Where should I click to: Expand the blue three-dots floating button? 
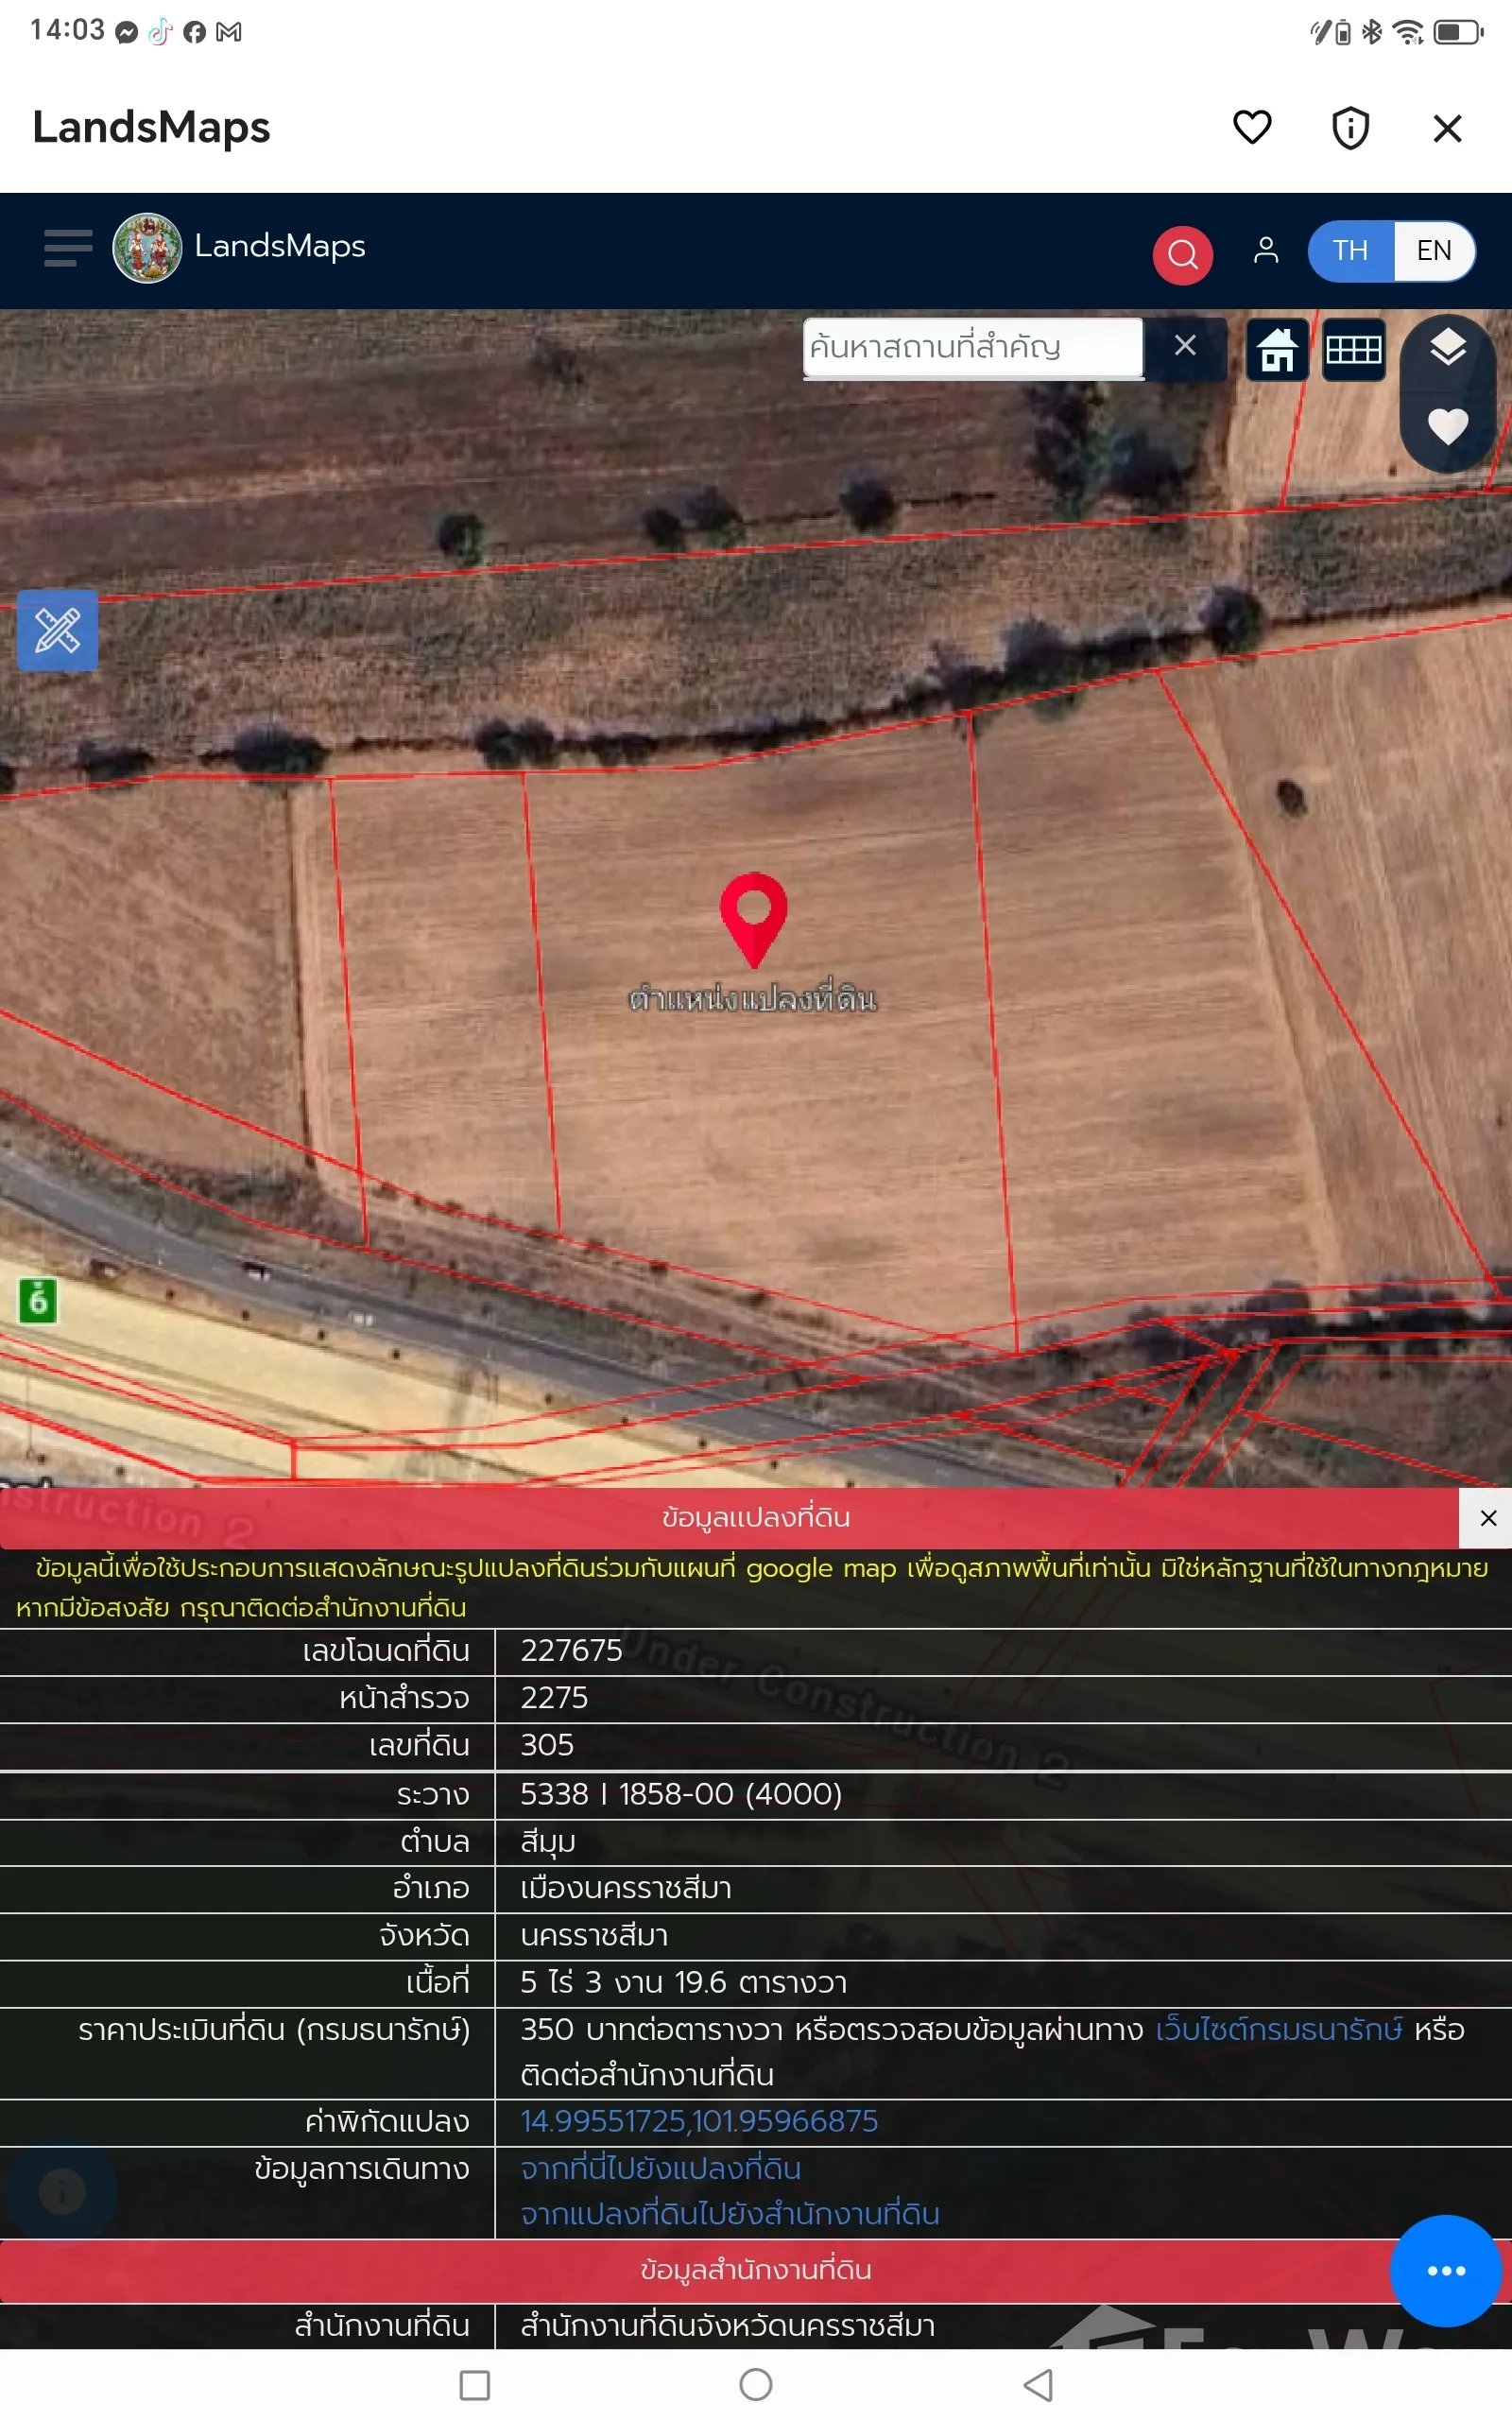[1445, 2270]
